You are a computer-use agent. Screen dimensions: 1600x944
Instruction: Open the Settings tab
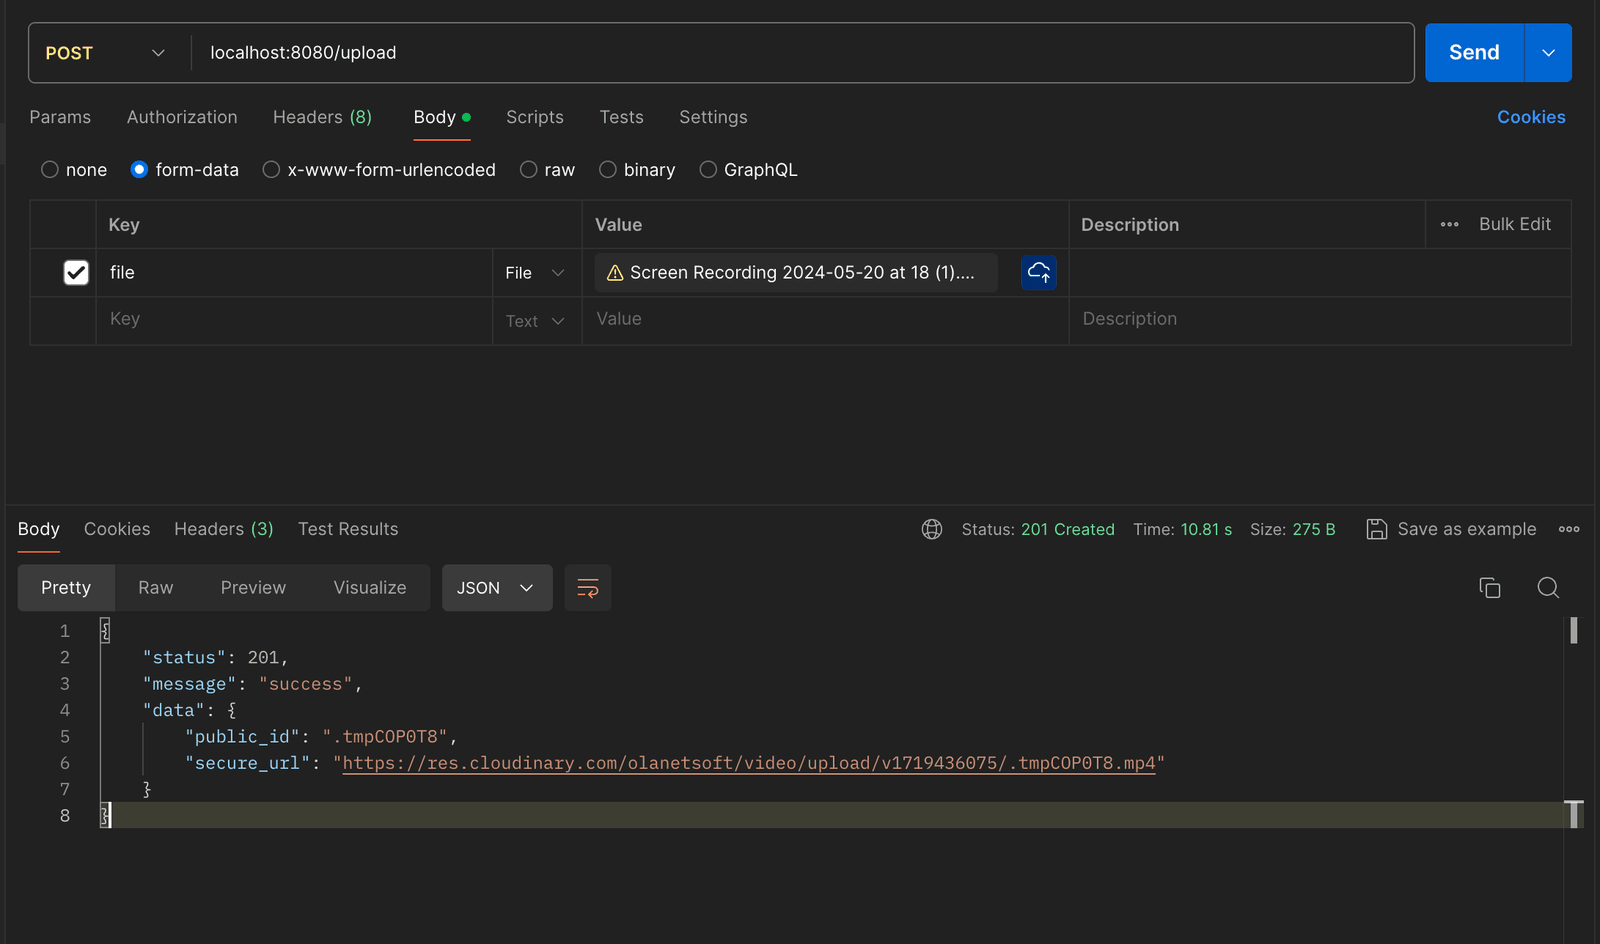pyautogui.click(x=713, y=117)
